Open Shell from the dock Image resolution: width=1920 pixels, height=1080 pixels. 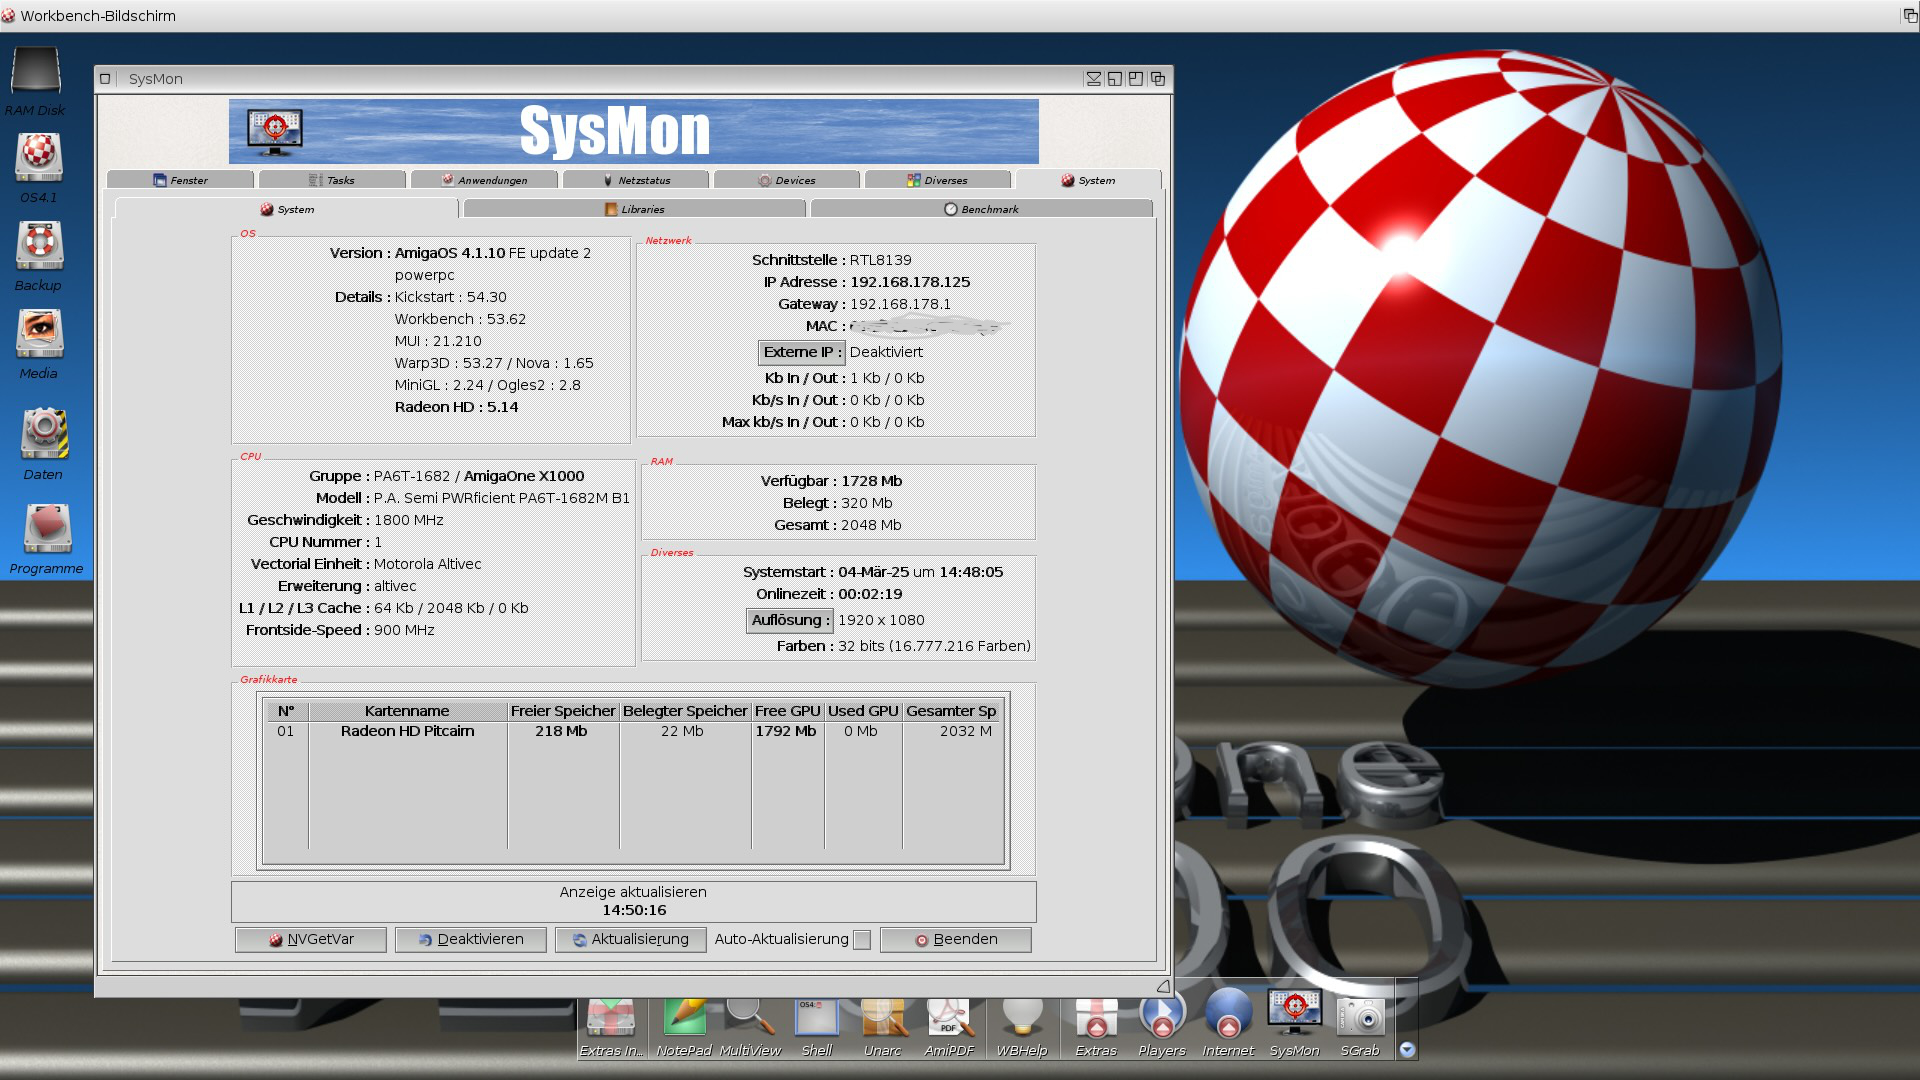817,1027
